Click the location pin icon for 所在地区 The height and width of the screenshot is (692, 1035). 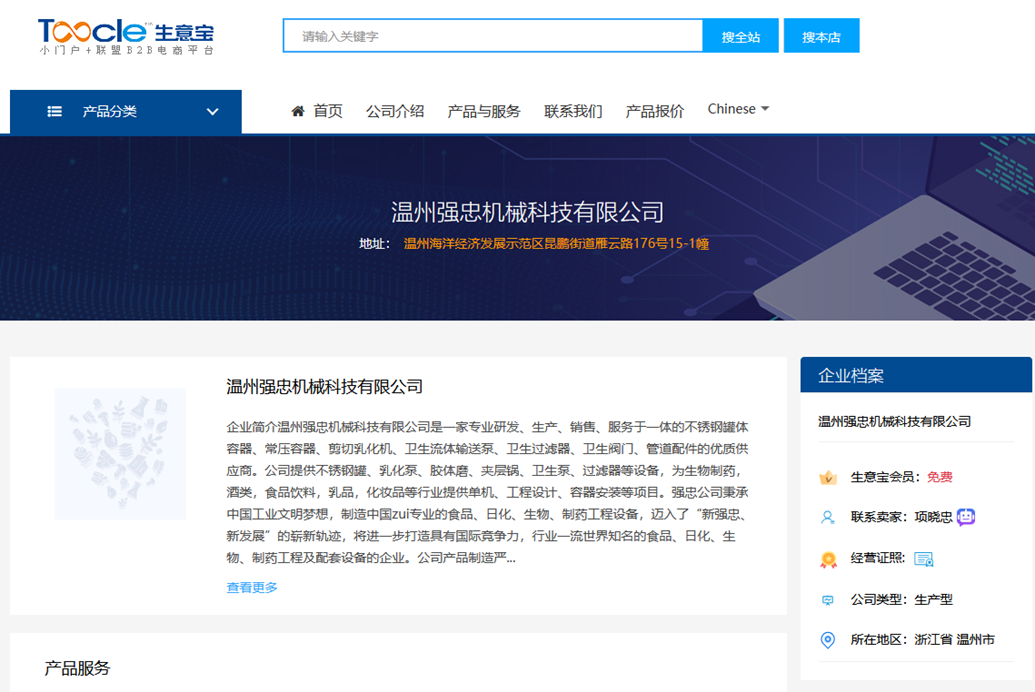click(827, 640)
